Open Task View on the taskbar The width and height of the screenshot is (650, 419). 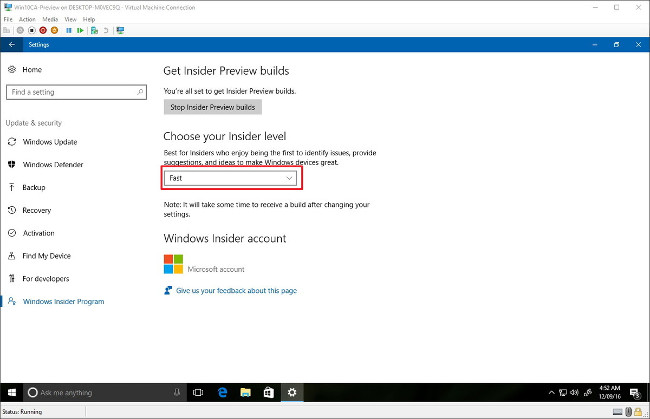(x=198, y=392)
